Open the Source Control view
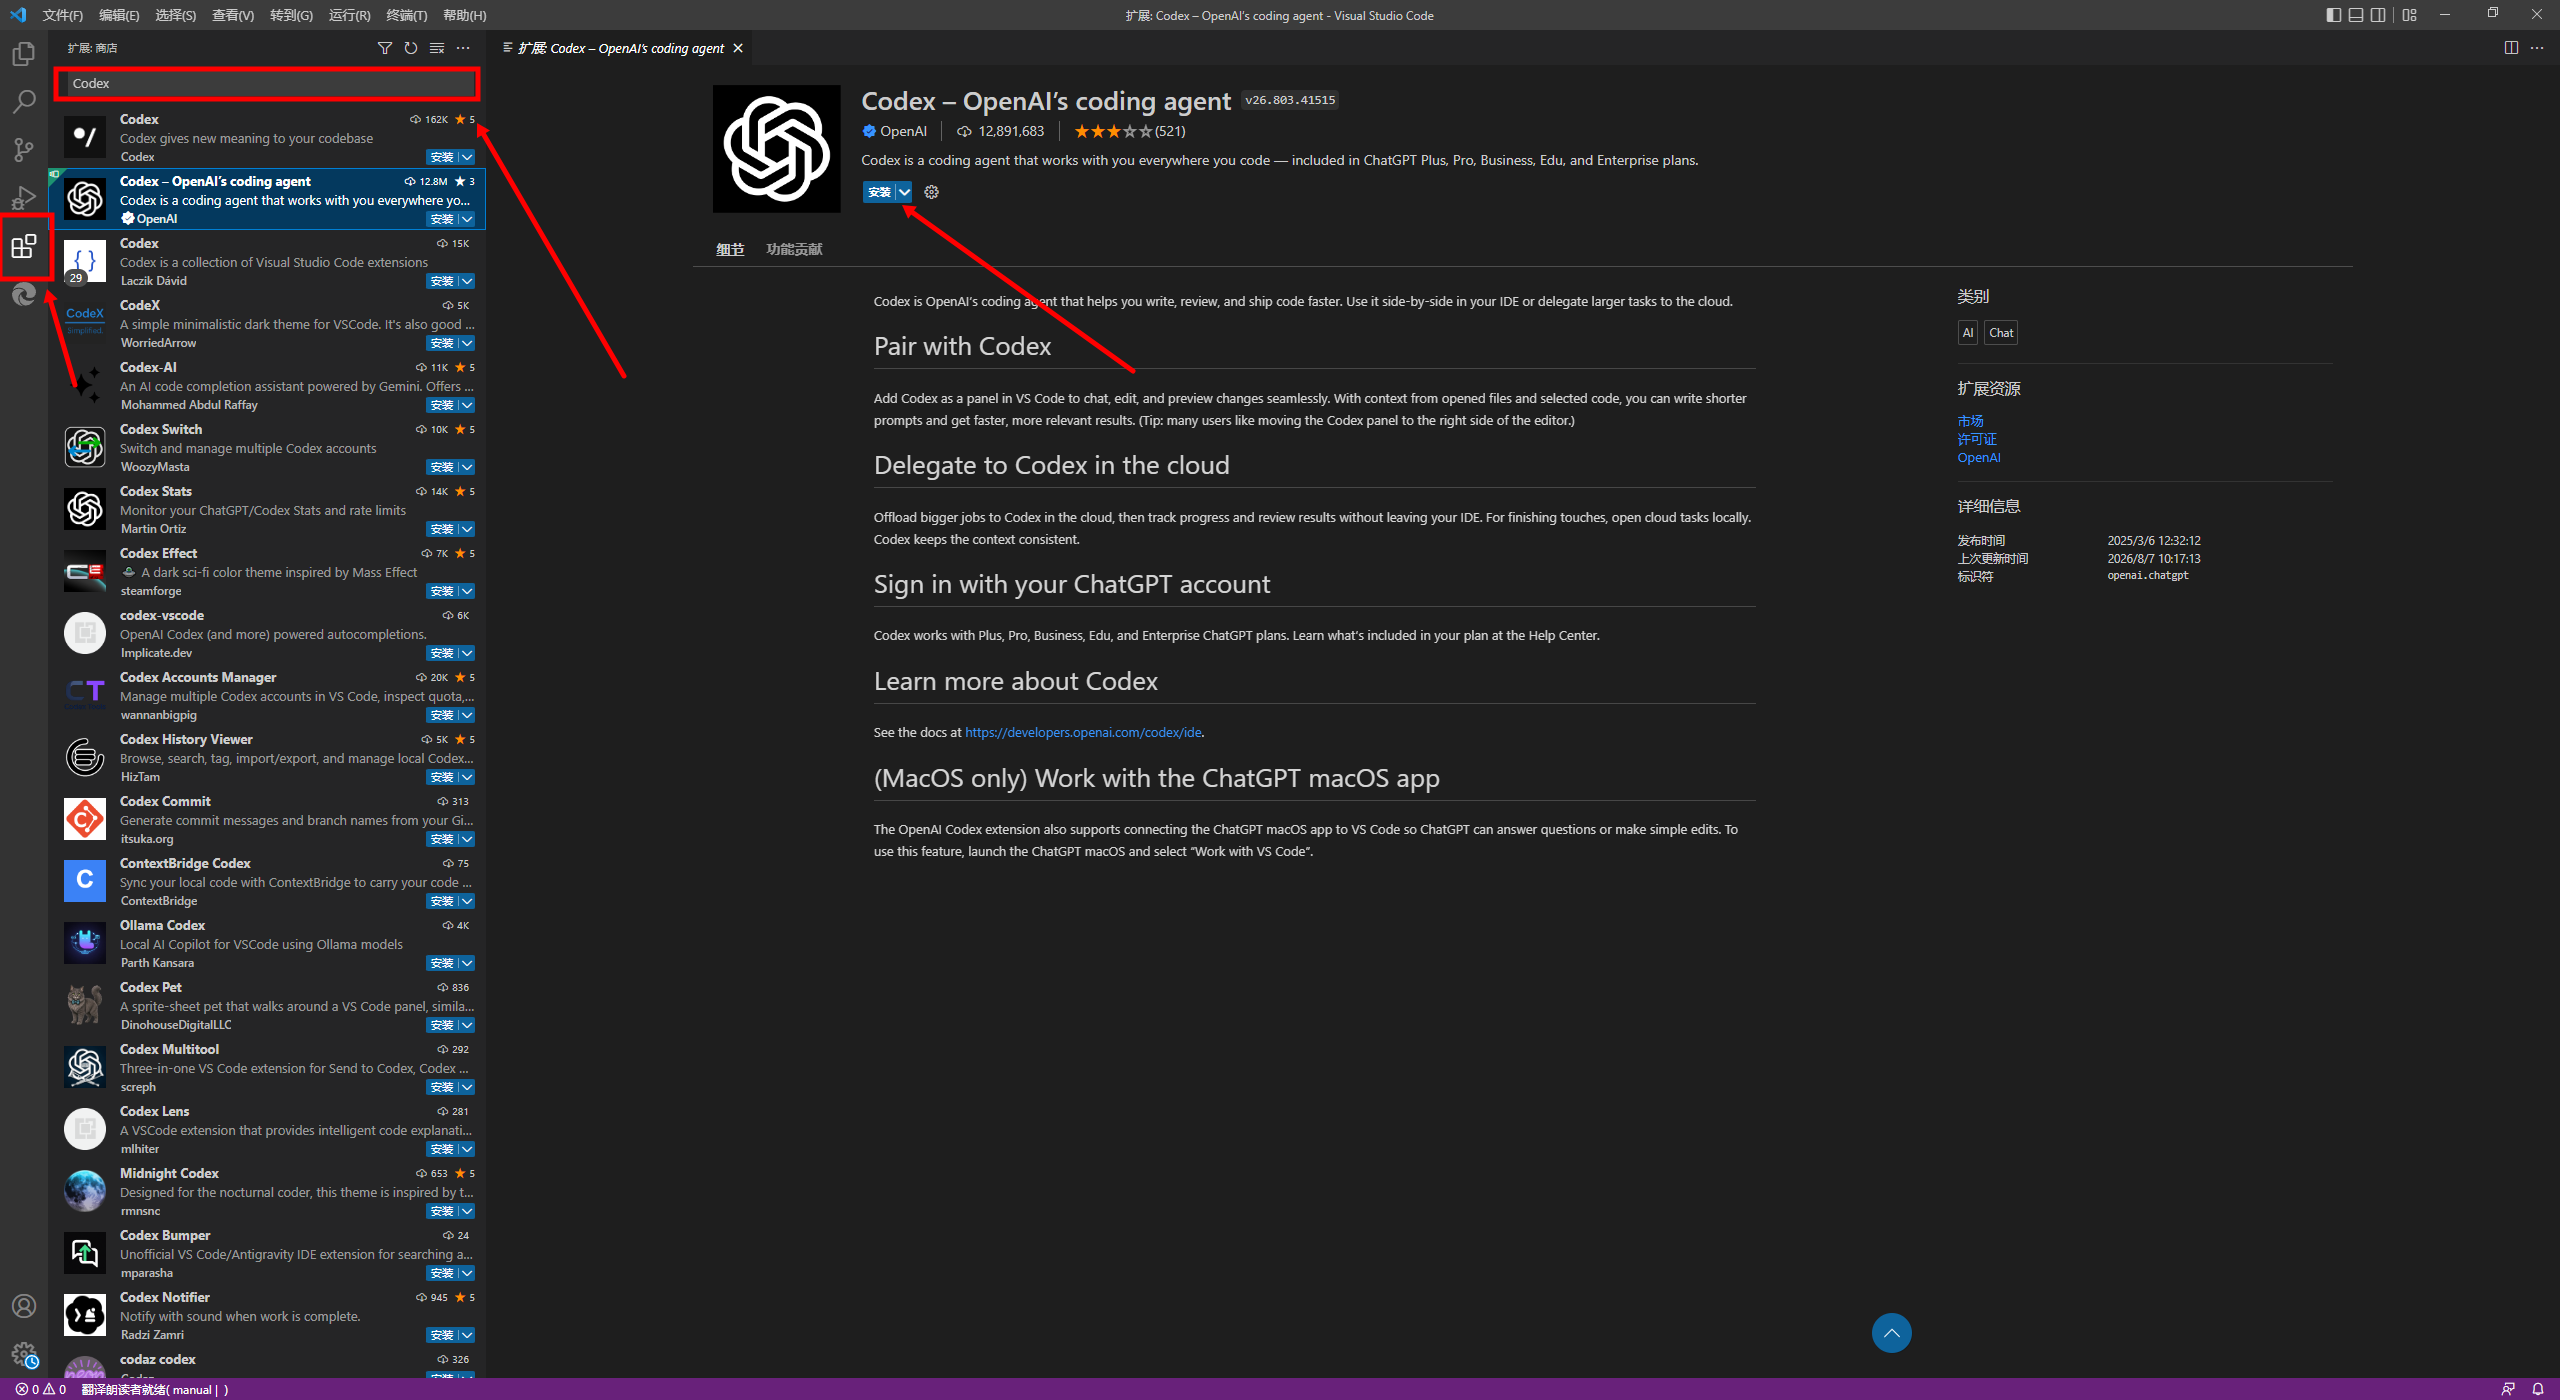The height and width of the screenshot is (1400, 2560). point(24,150)
